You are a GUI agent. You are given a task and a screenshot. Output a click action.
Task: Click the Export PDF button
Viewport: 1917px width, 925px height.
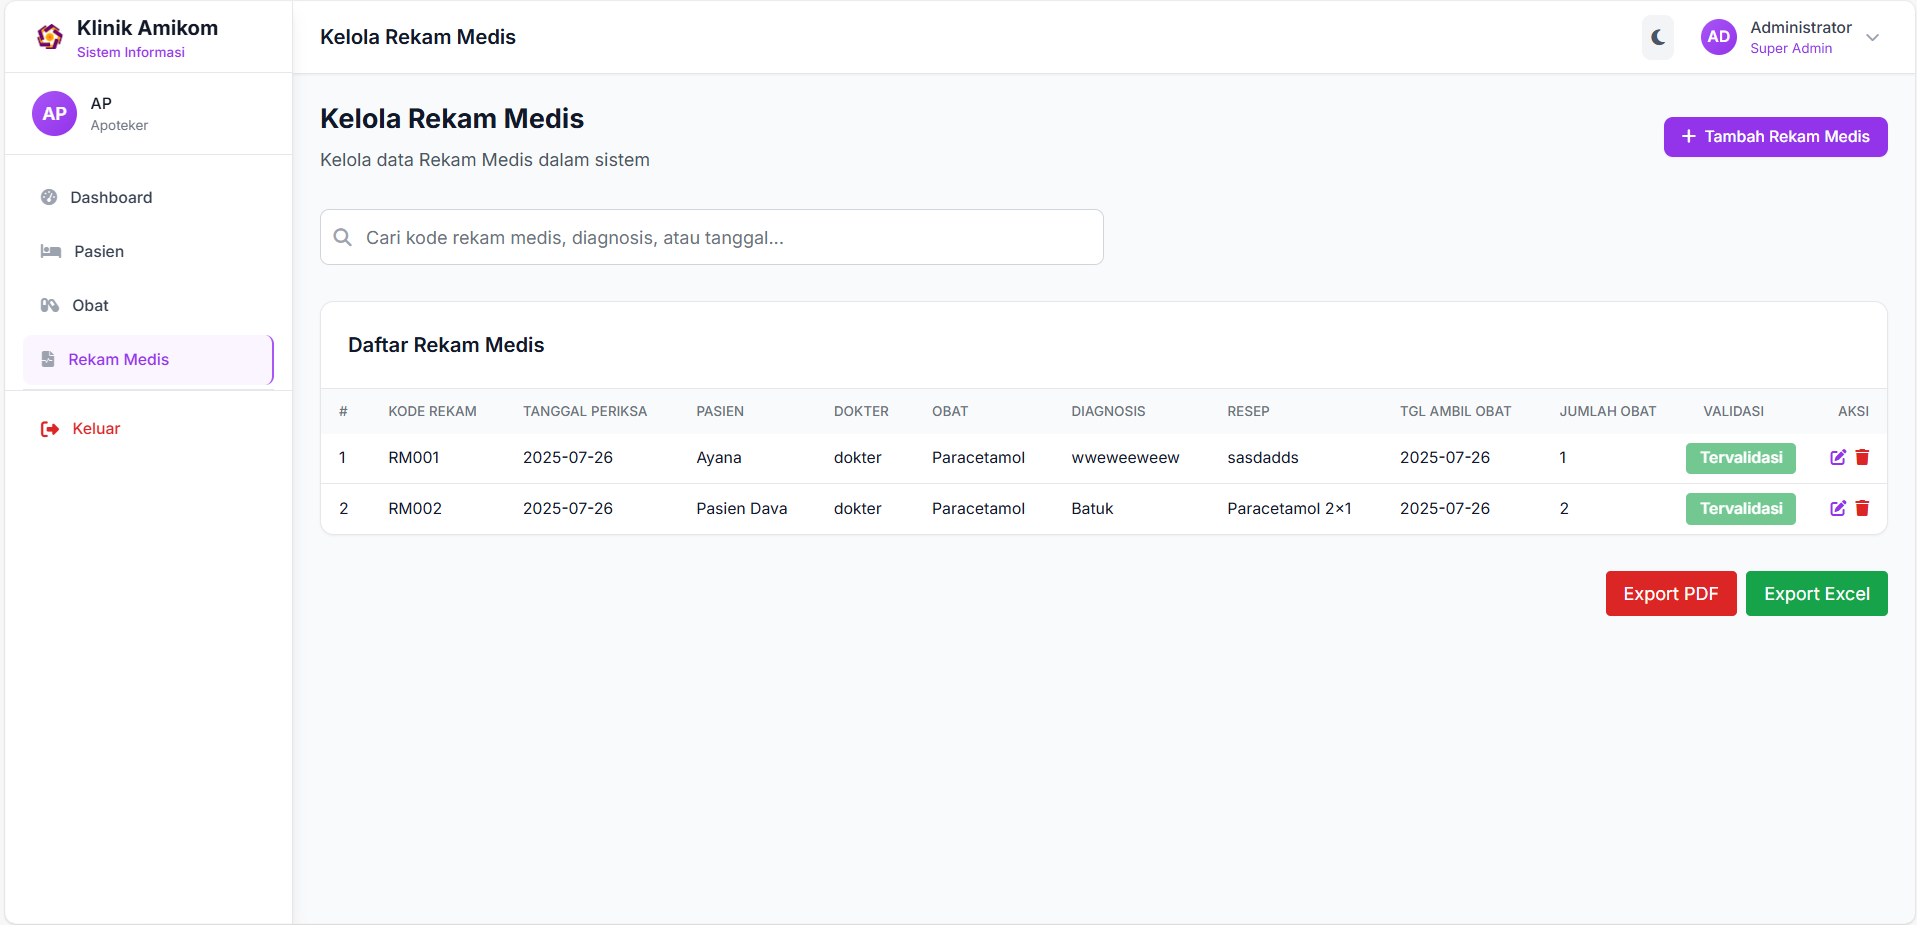point(1670,594)
